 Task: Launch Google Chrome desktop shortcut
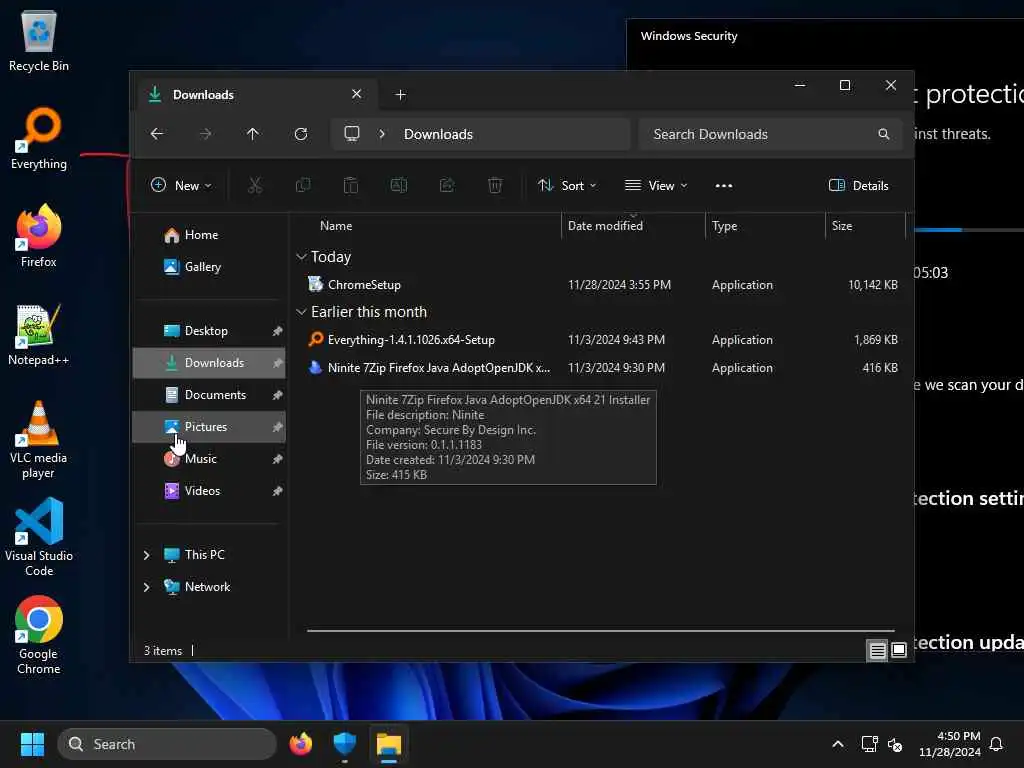tap(39, 635)
